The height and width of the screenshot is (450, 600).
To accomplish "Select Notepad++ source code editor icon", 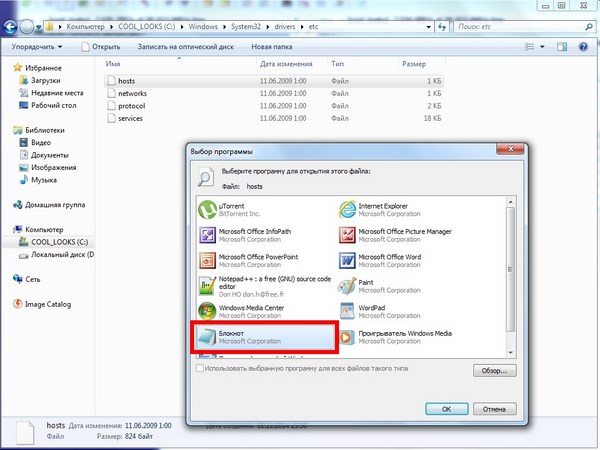I will 208,285.
